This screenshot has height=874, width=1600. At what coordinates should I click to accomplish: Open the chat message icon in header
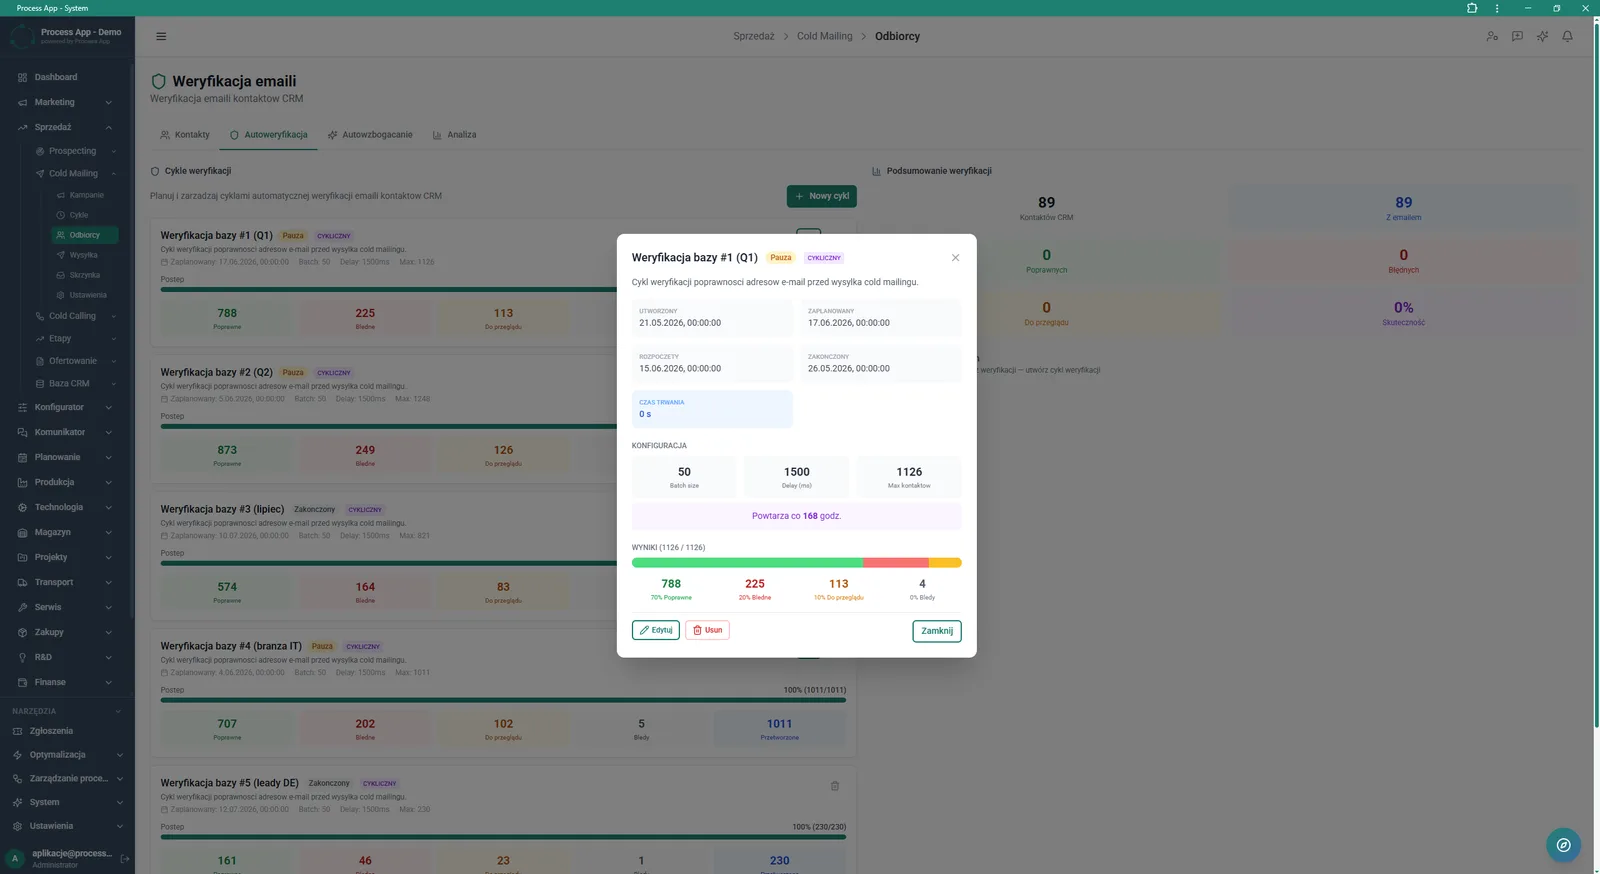coord(1517,36)
